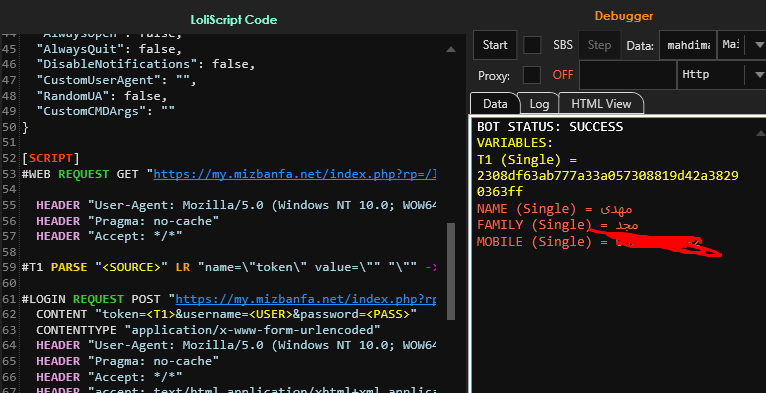Expand the Http proxy type dropdown

759,75
